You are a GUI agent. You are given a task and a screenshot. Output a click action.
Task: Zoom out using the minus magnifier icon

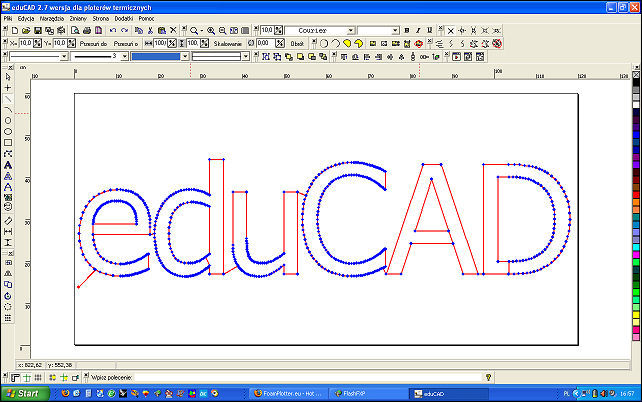coord(222,31)
